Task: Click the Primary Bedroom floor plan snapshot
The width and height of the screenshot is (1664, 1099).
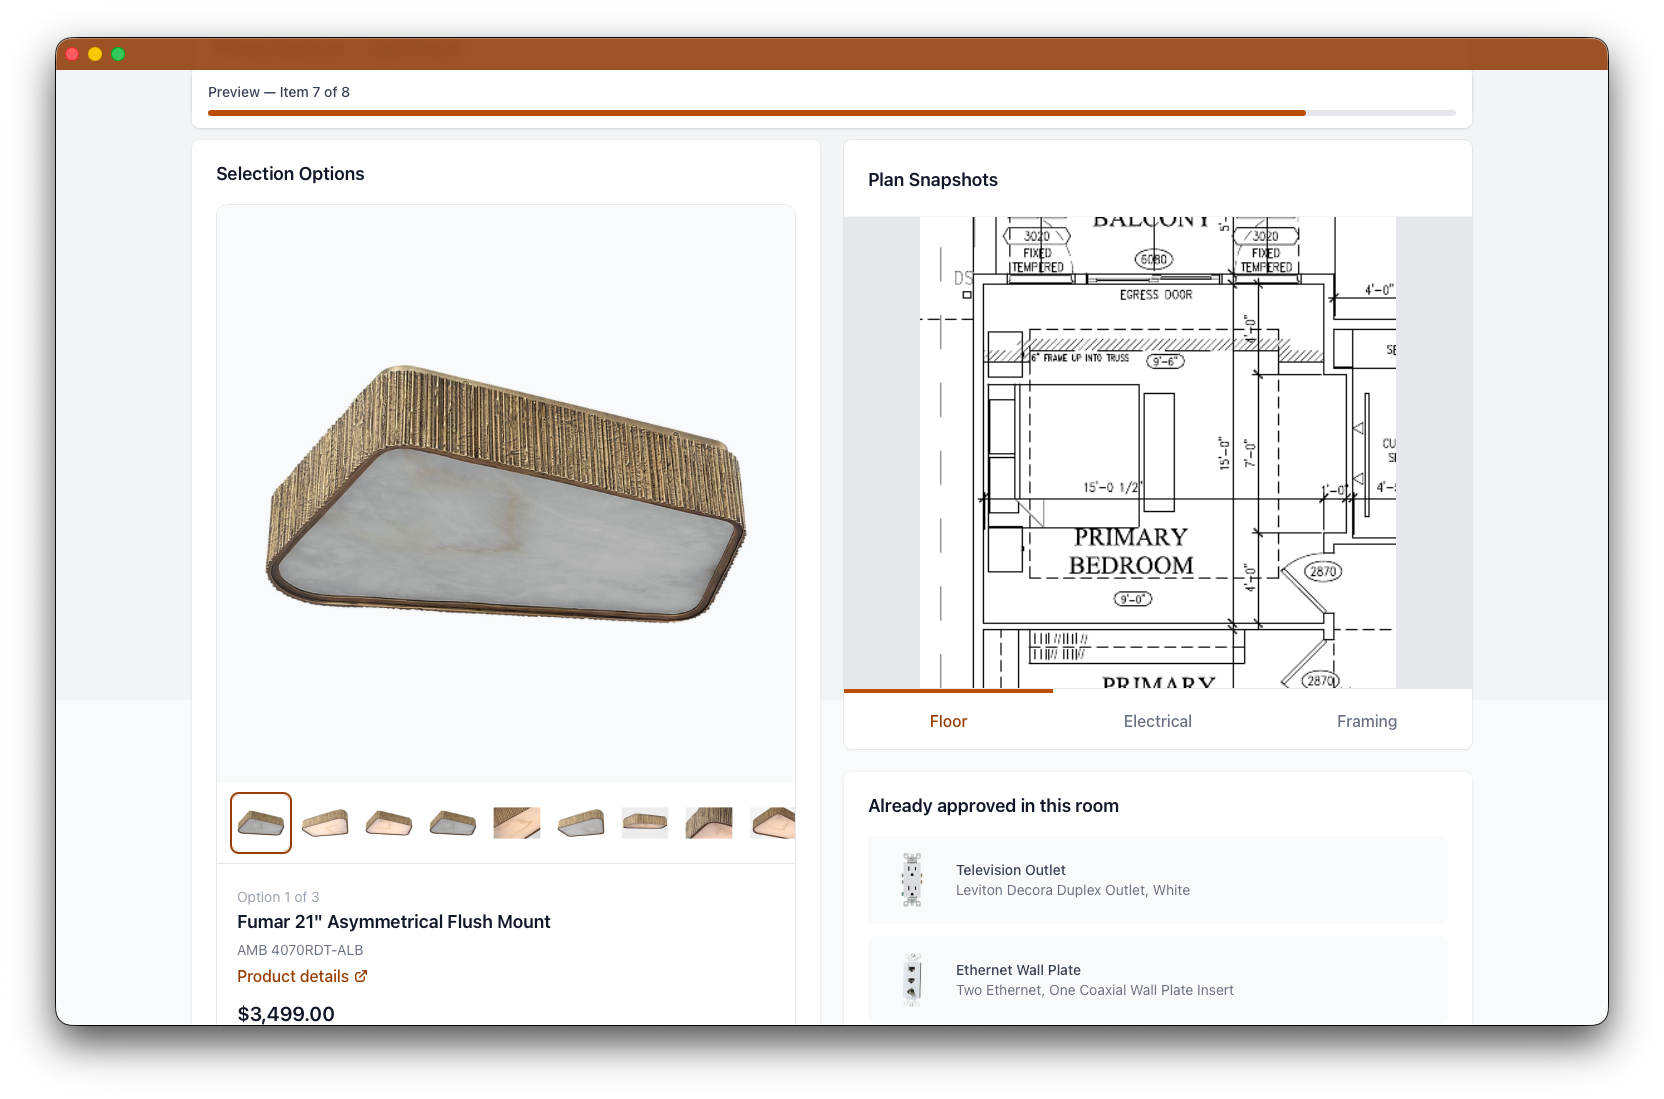Action: [x=1157, y=452]
